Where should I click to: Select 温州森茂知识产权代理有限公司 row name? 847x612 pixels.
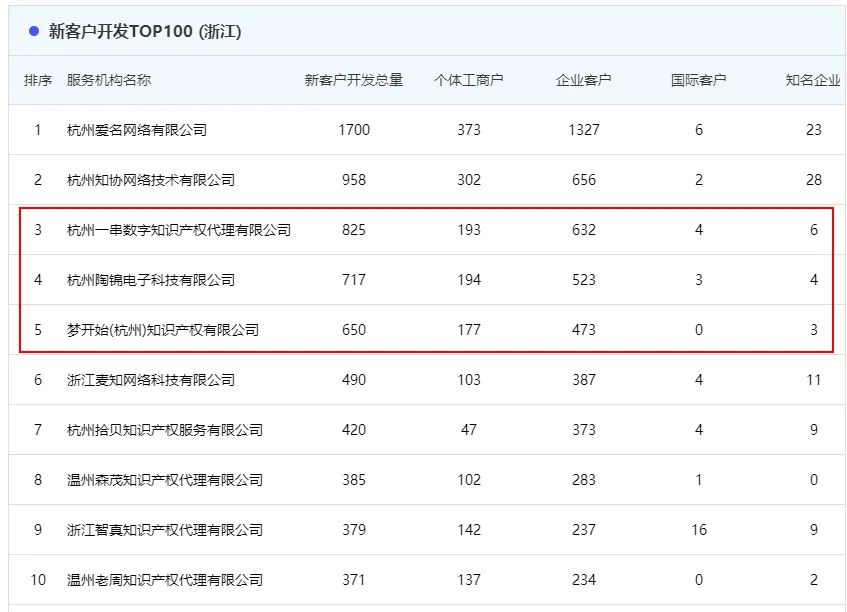pos(165,480)
